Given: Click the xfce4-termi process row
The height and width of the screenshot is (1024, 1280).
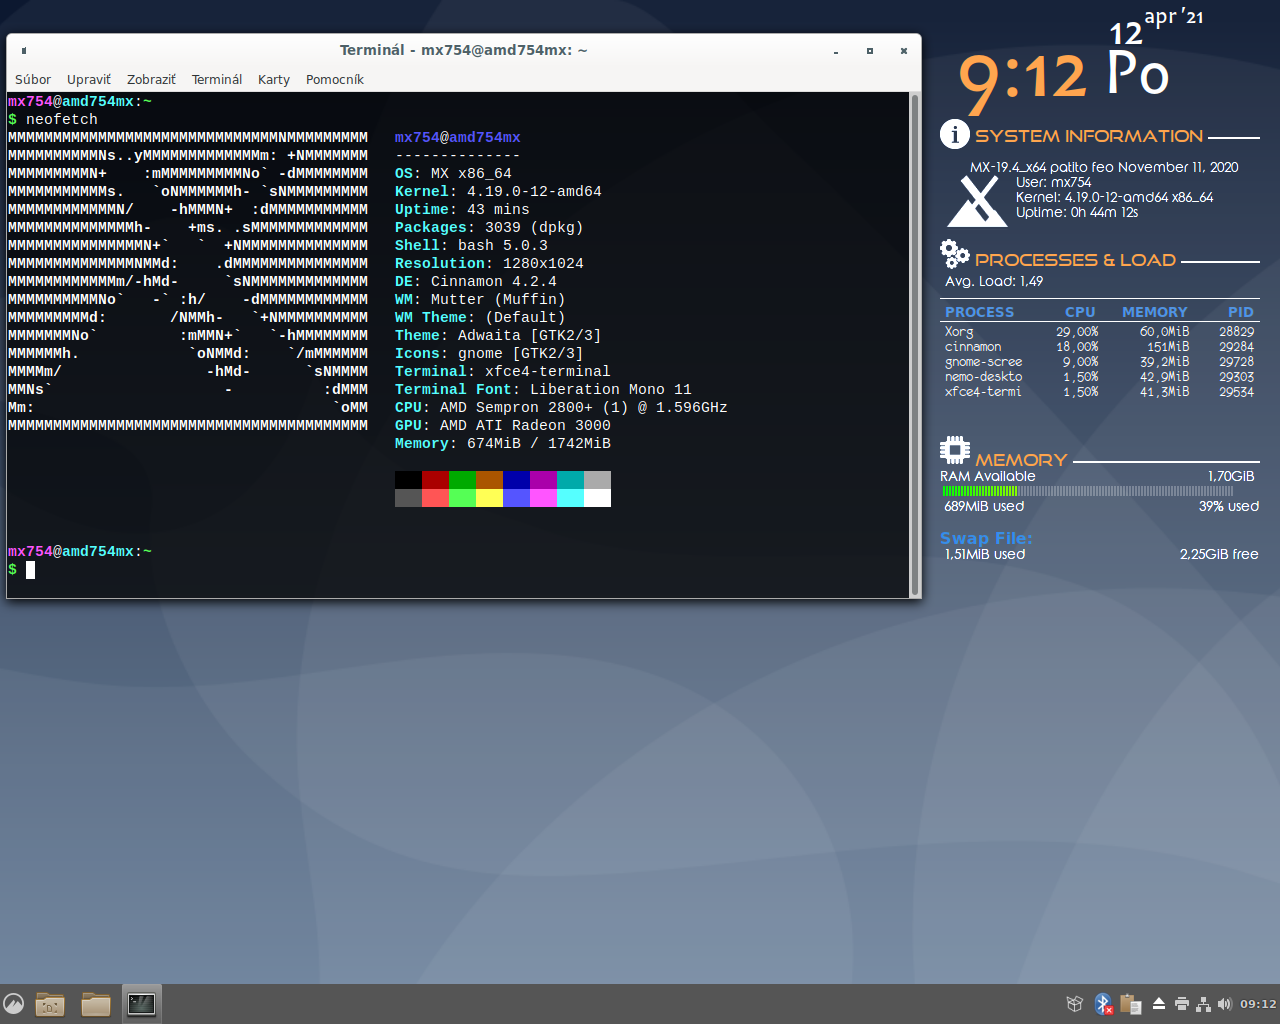Looking at the screenshot, I should pos(1099,392).
